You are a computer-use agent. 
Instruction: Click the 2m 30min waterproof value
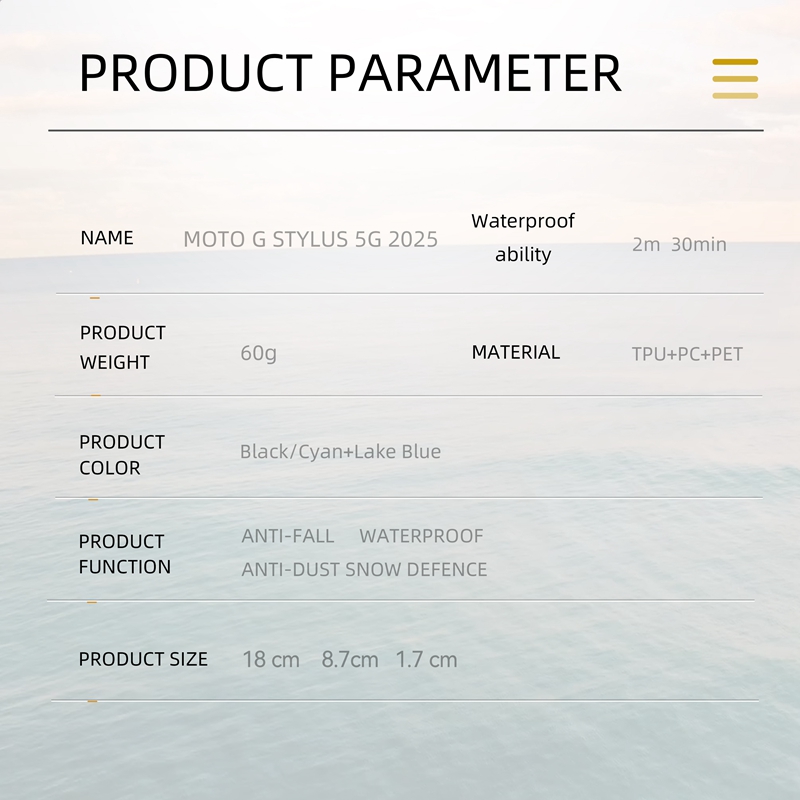pyautogui.click(x=679, y=244)
